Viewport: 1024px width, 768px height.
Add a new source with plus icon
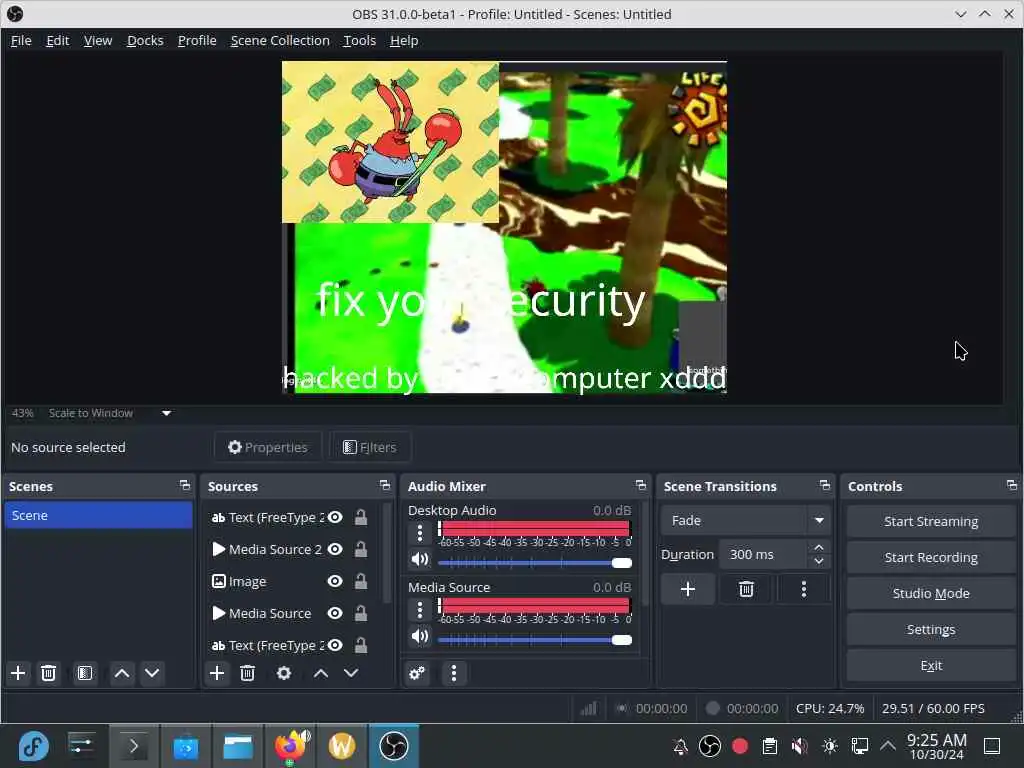[x=217, y=673]
